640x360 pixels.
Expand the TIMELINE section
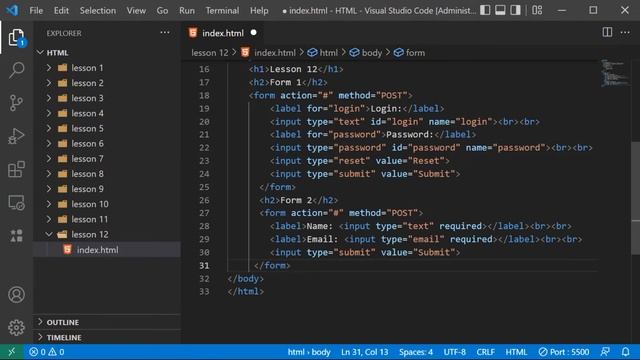[40, 337]
